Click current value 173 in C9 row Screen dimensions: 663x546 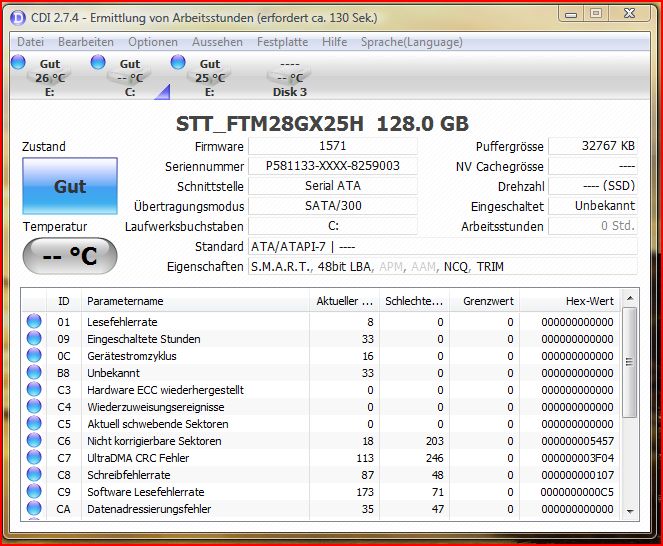tap(365, 492)
